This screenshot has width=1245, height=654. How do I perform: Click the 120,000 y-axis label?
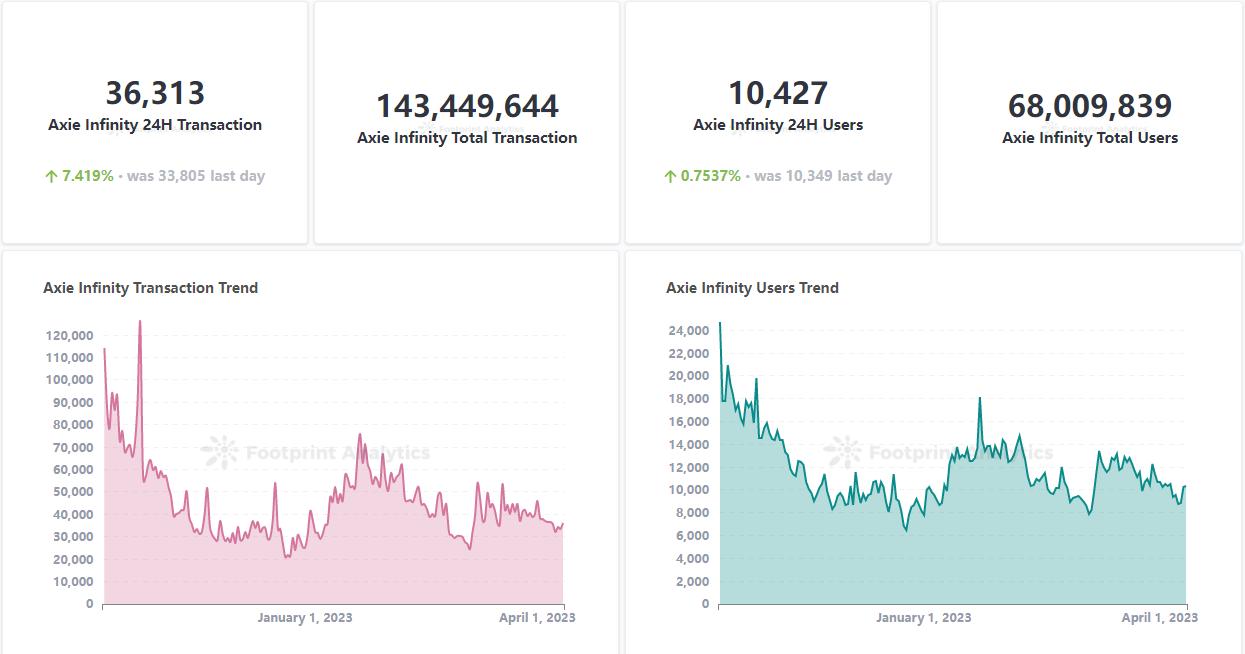coord(70,335)
